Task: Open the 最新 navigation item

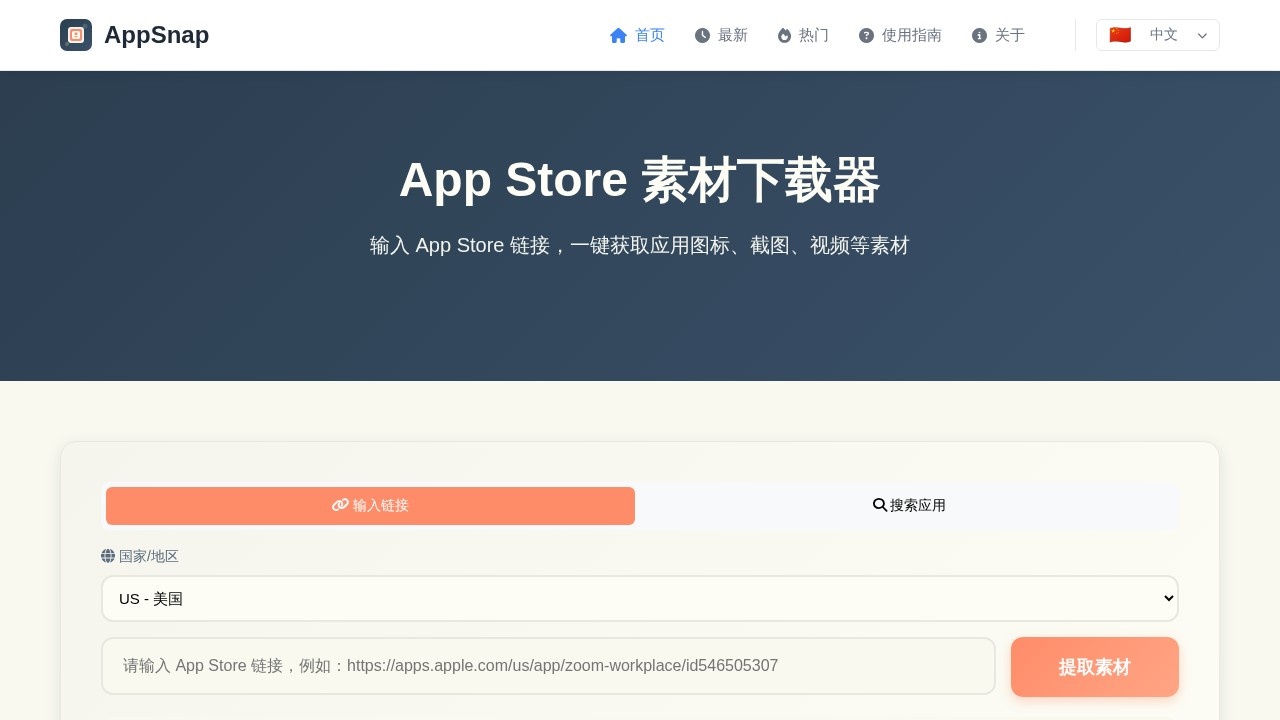Action: click(732, 35)
